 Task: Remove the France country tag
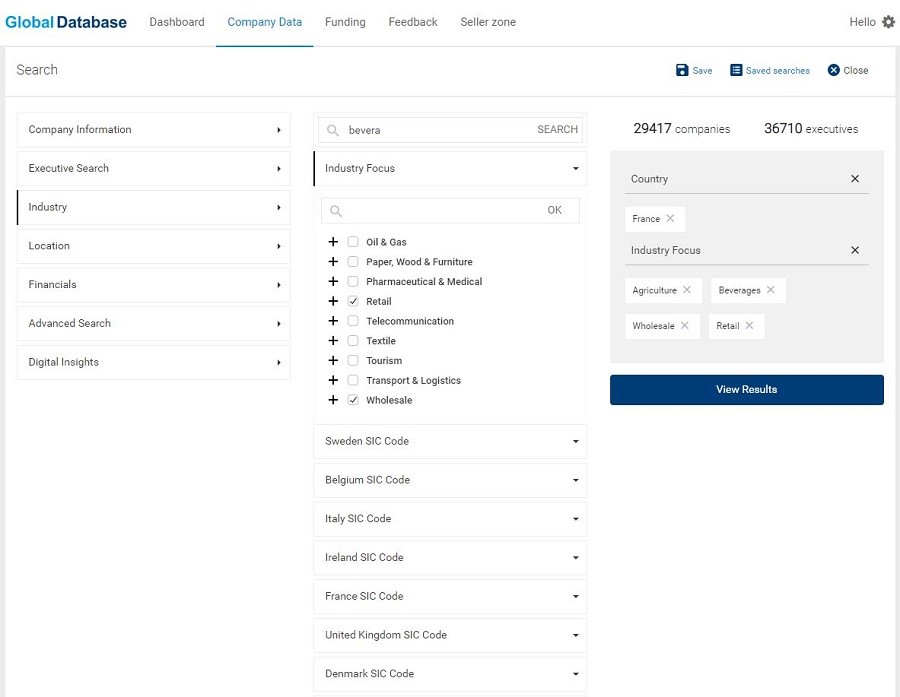coord(670,218)
